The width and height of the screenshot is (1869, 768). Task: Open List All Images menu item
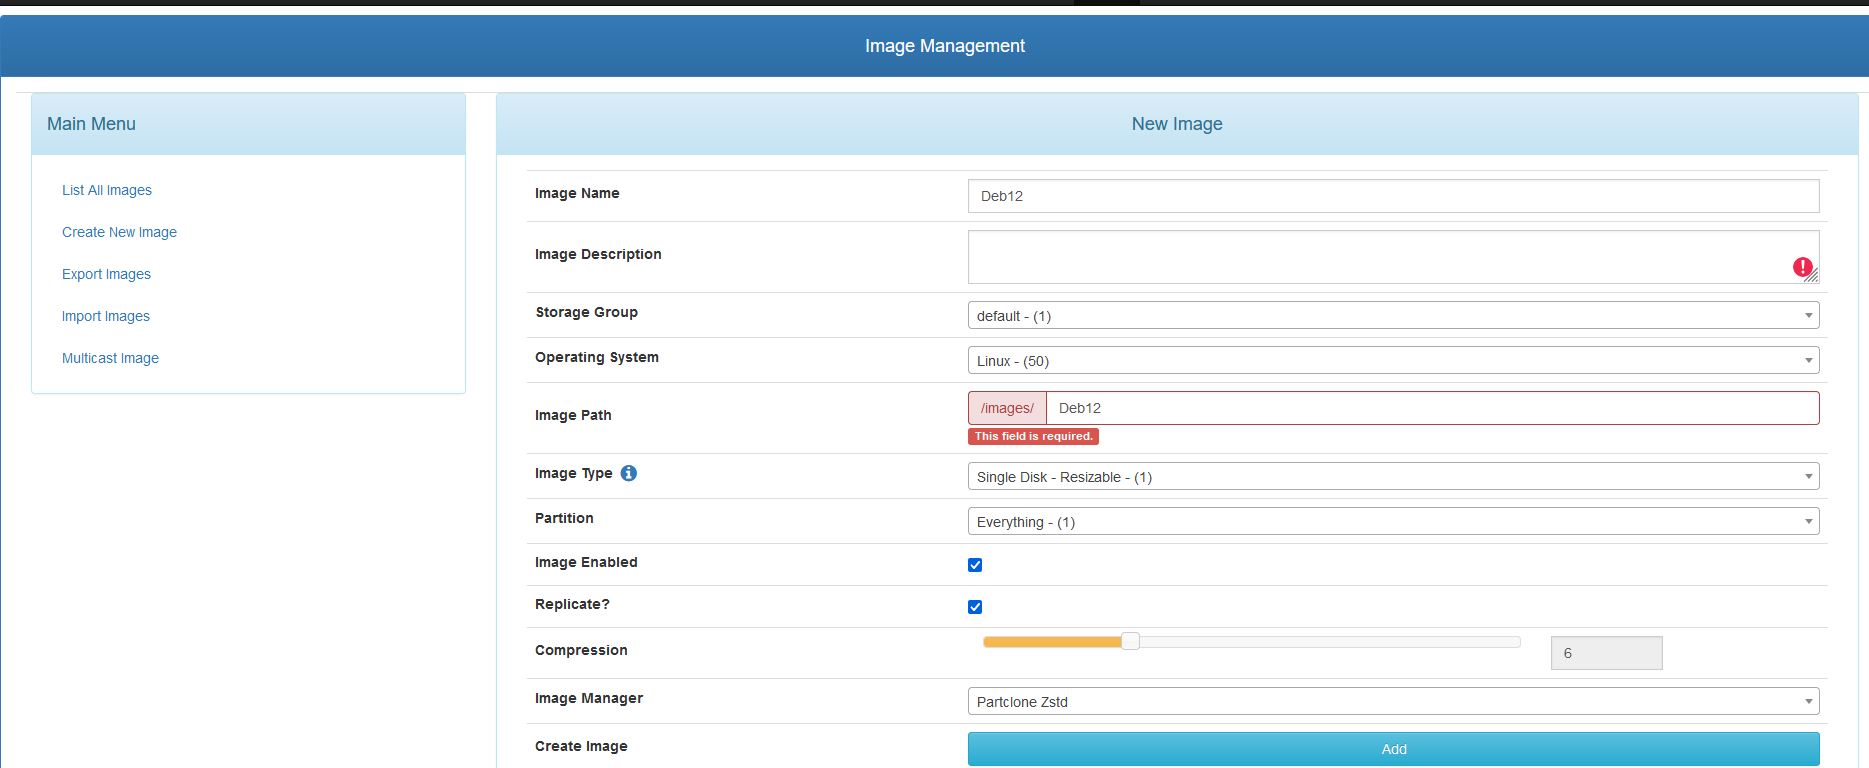click(x=107, y=190)
